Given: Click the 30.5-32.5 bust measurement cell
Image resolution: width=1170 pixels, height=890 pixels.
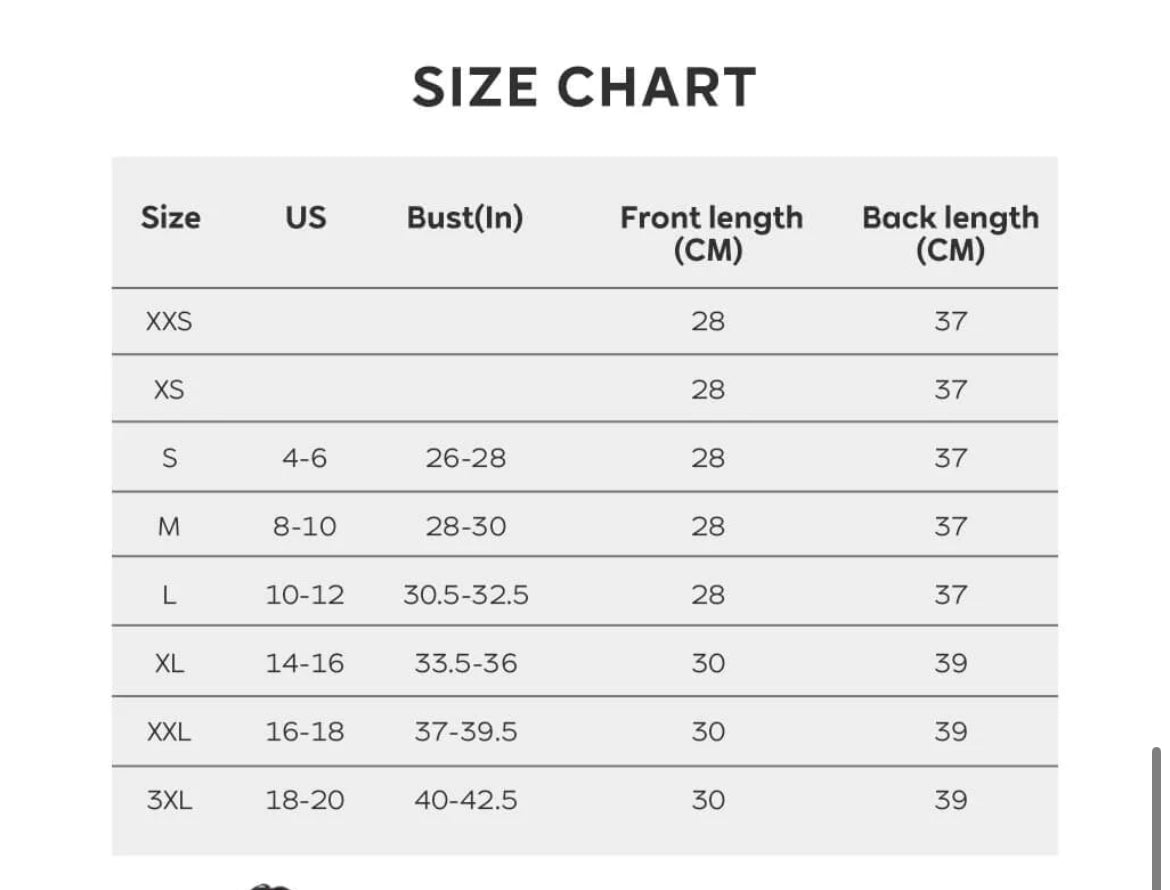Looking at the screenshot, I should click(466, 595).
